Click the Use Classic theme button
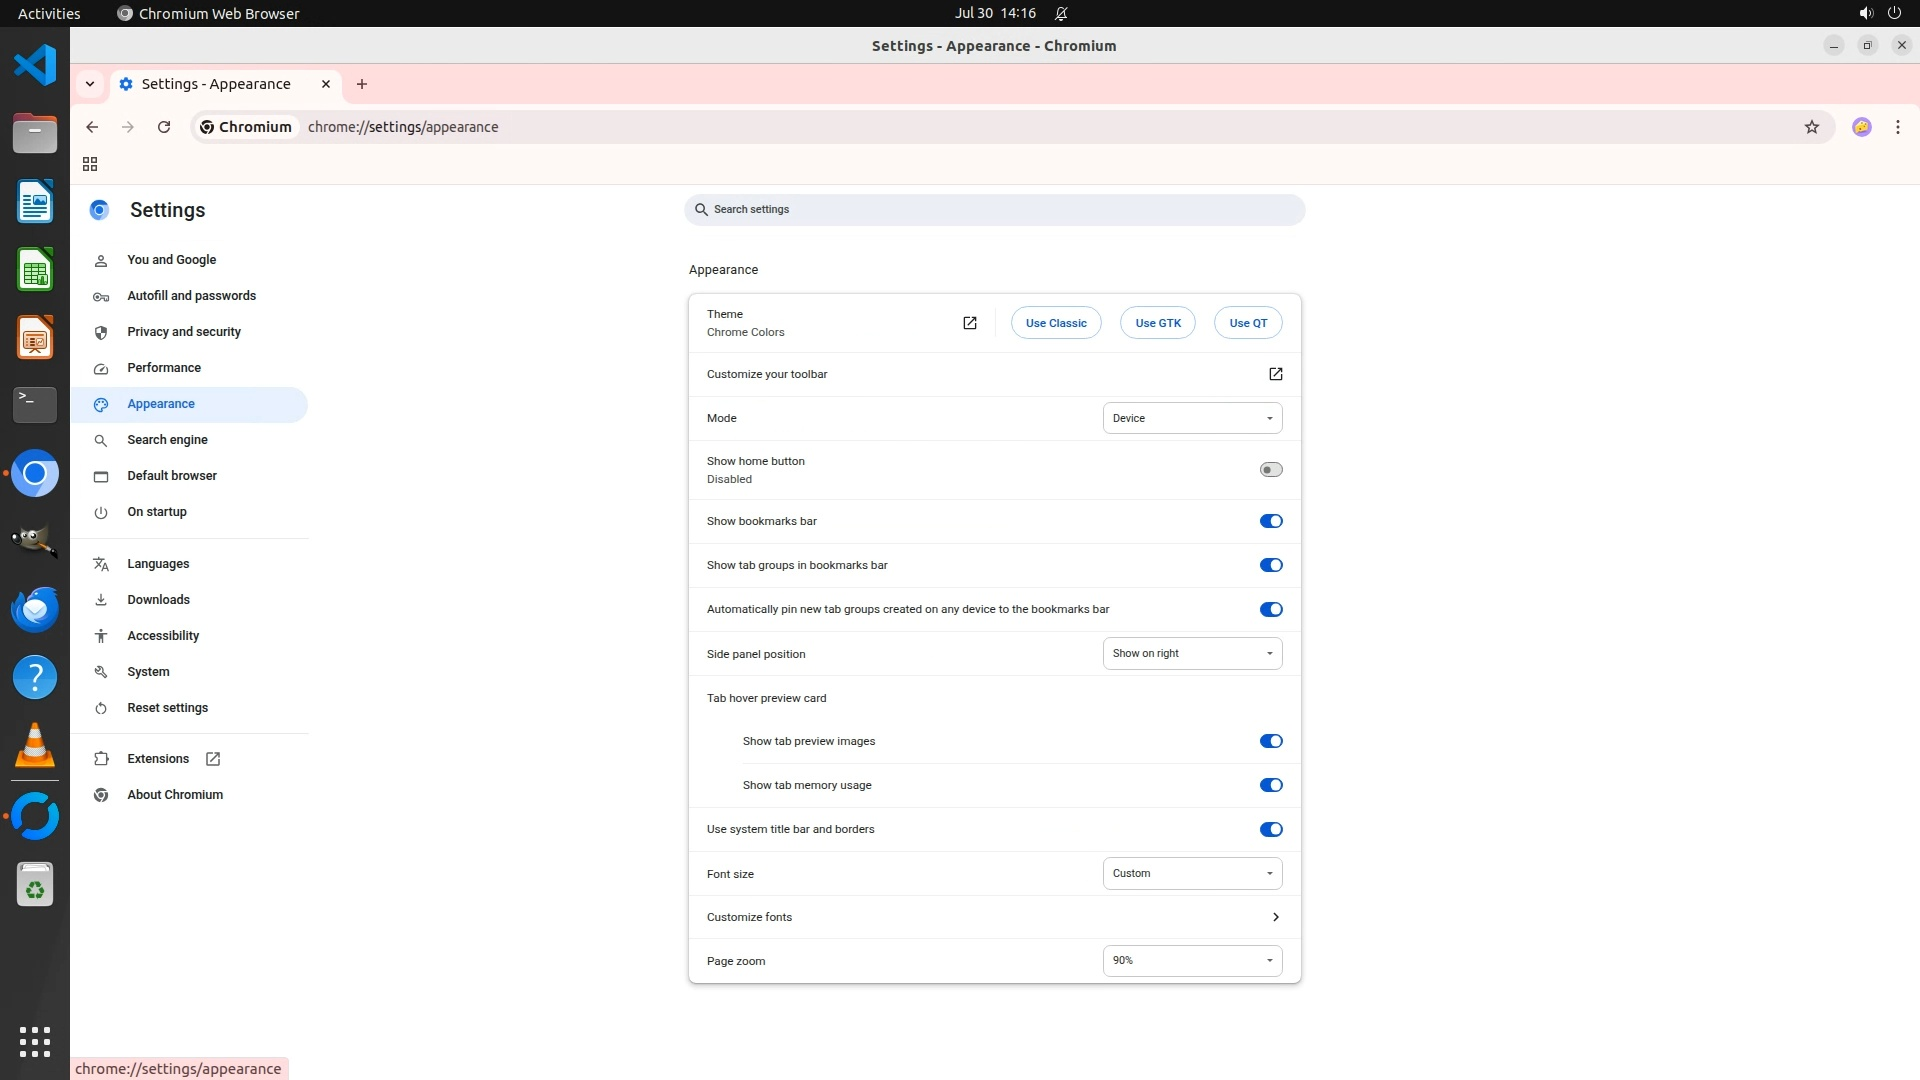 (x=1055, y=323)
